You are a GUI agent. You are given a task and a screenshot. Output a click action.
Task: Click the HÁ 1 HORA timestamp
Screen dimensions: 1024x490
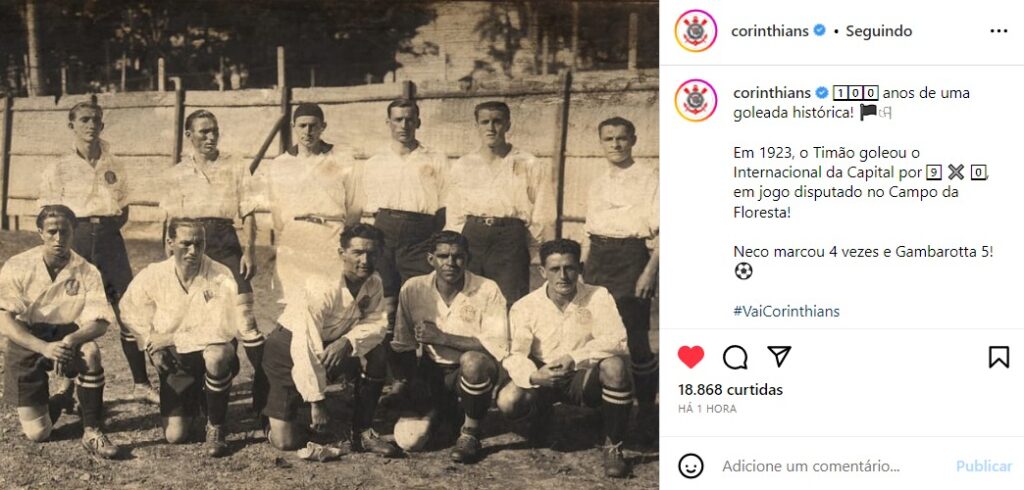707,409
